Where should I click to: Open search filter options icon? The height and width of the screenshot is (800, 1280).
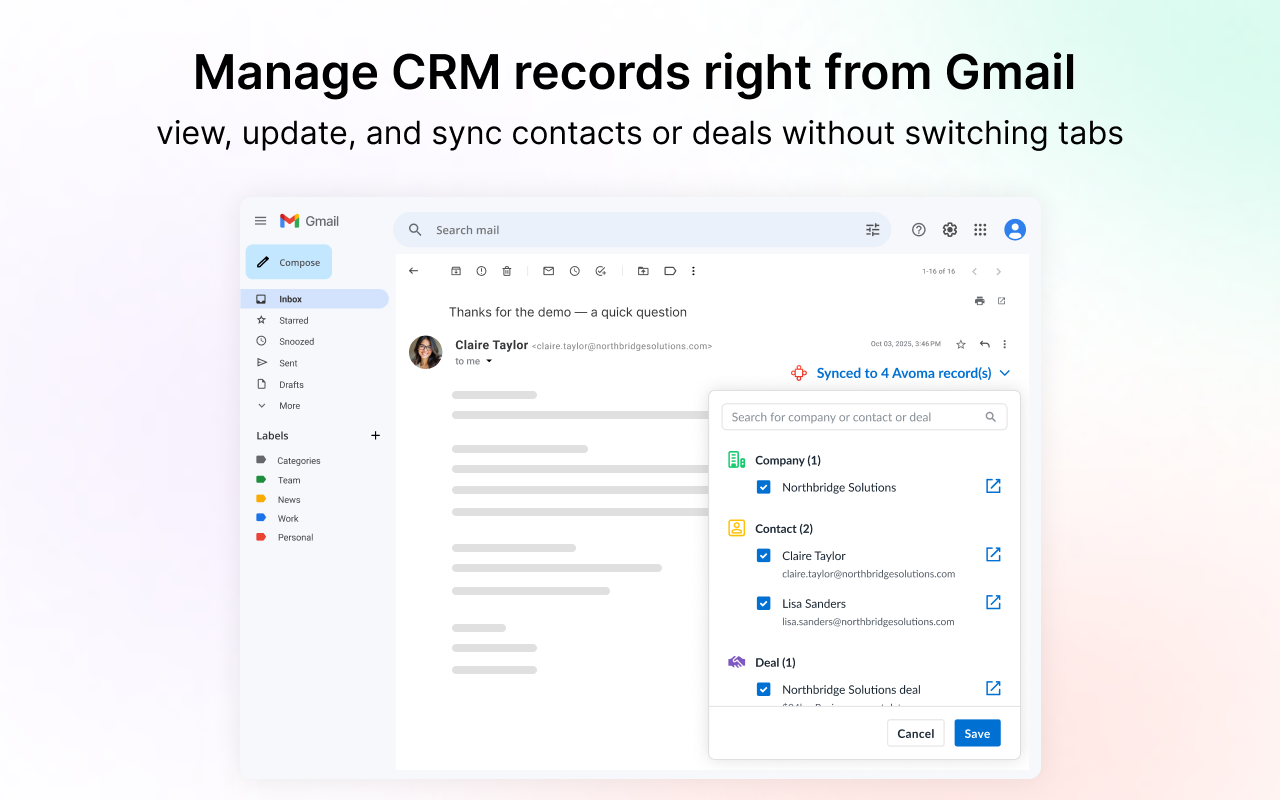[873, 230]
